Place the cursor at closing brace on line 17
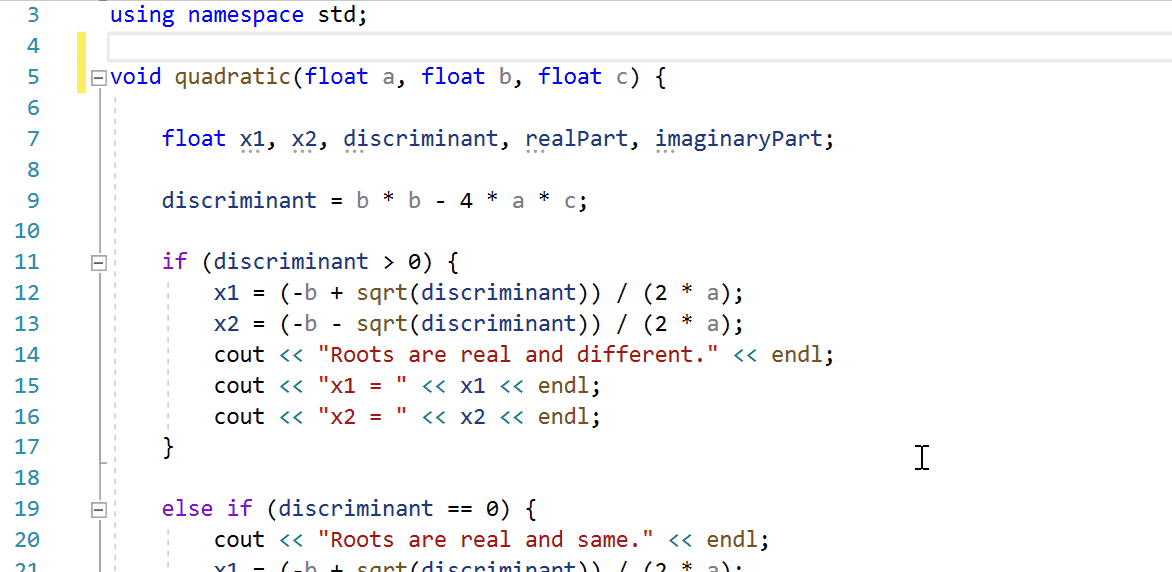This screenshot has height=572, width=1172. [168, 447]
